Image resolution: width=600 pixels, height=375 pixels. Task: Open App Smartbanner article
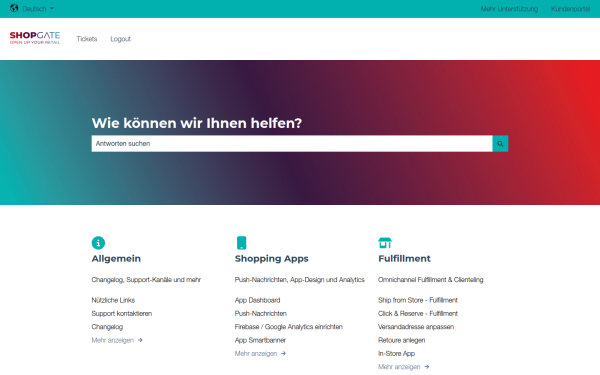pos(260,340)
